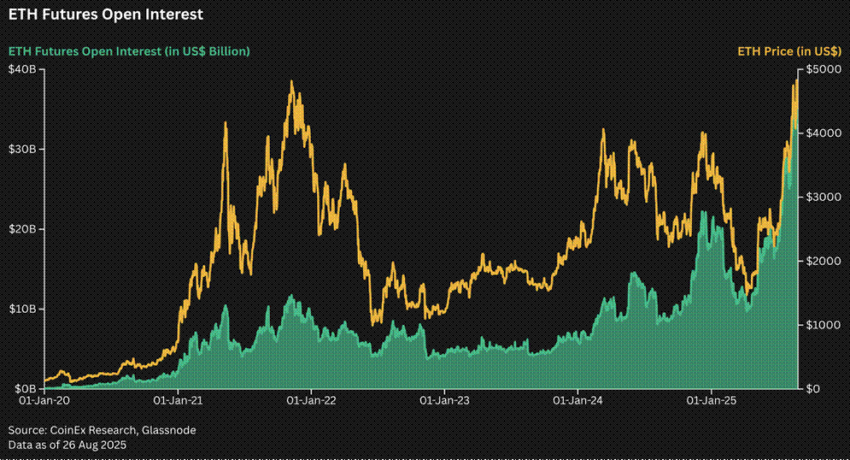Click the $40B left axis label
Viewport: 850px width, 460px height.
(x=22, y=69)
